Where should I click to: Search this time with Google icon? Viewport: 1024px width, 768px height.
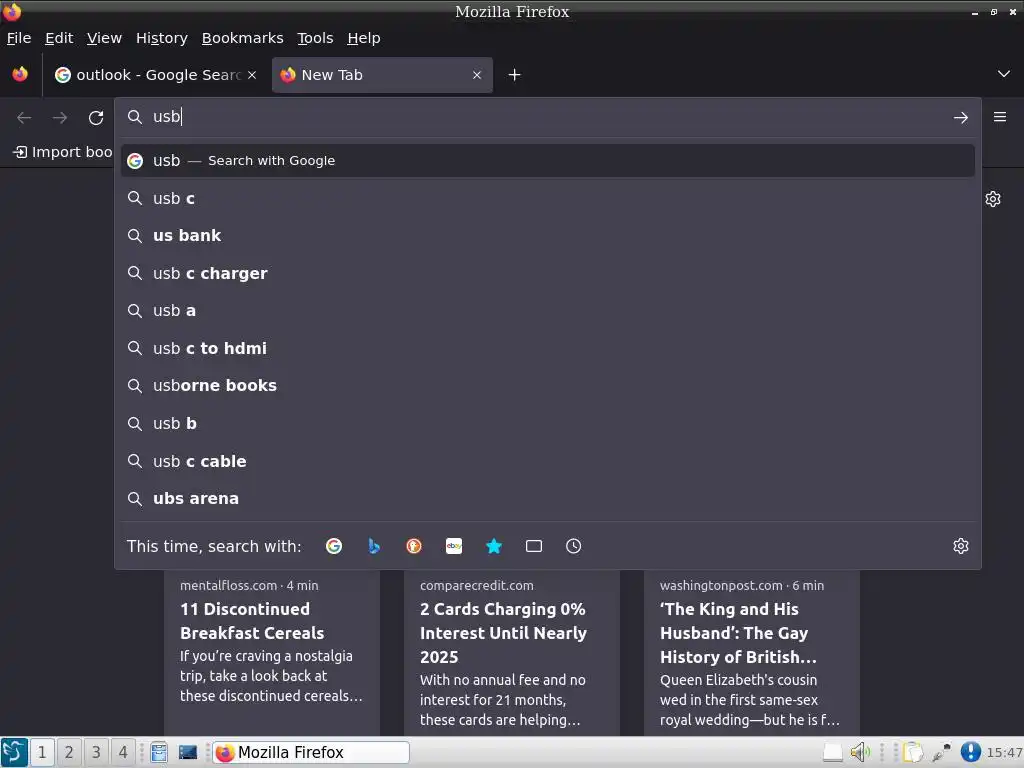(334, 546)
